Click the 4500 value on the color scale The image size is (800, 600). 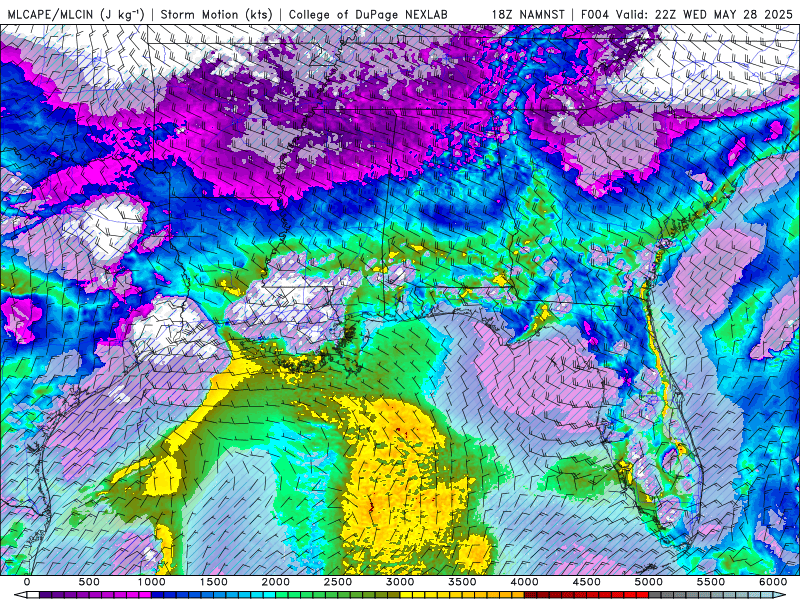(x=587, y=582)
